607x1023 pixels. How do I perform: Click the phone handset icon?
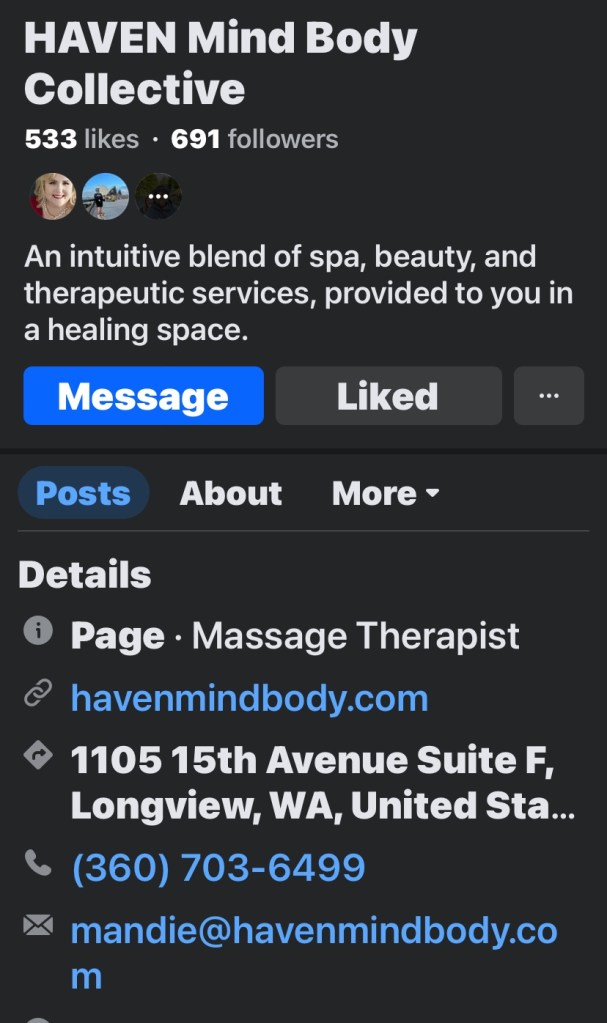(x=38, y=863)
